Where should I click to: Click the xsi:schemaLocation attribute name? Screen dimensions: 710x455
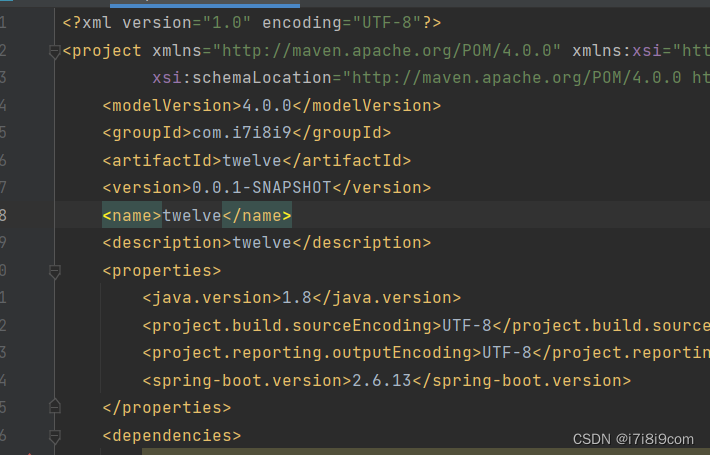(x=242, y=78)
